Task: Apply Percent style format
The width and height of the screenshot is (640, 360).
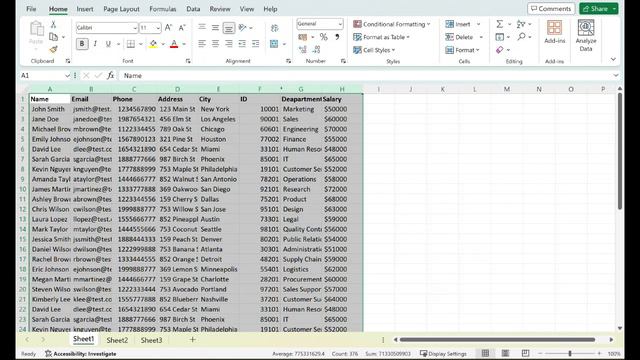Action: click(324, 37)
